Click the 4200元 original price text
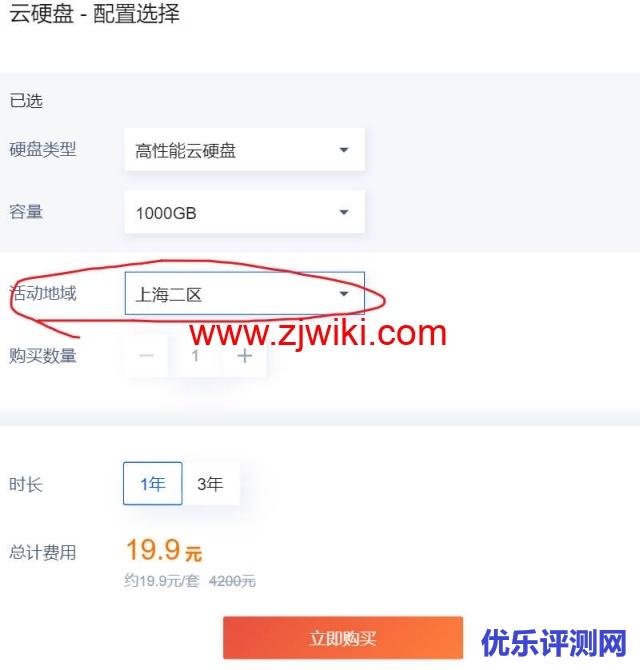Viewport: 640px width, 670px height. (232, 581)
